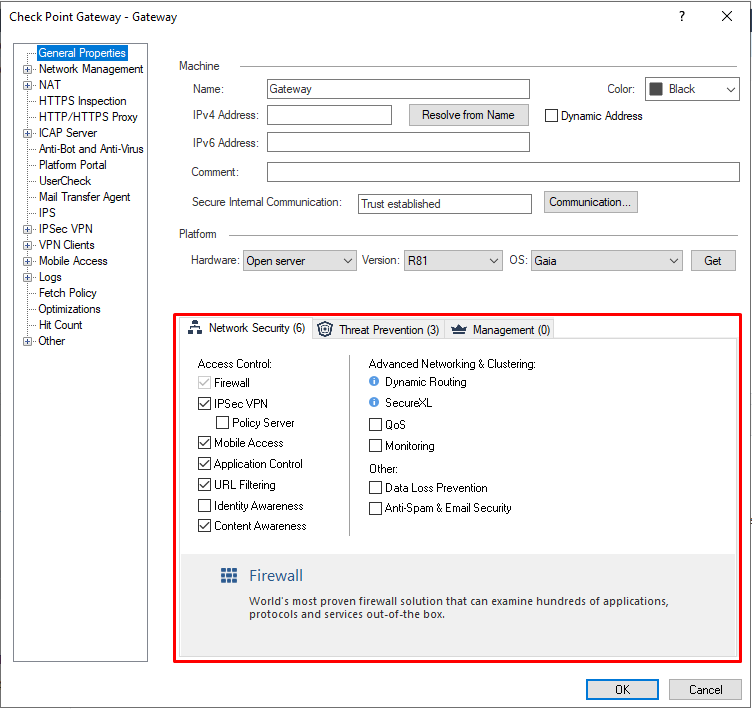Click the Firewall grid icon in description
This screenshot has height=709, width=752.
coord(230,576)
